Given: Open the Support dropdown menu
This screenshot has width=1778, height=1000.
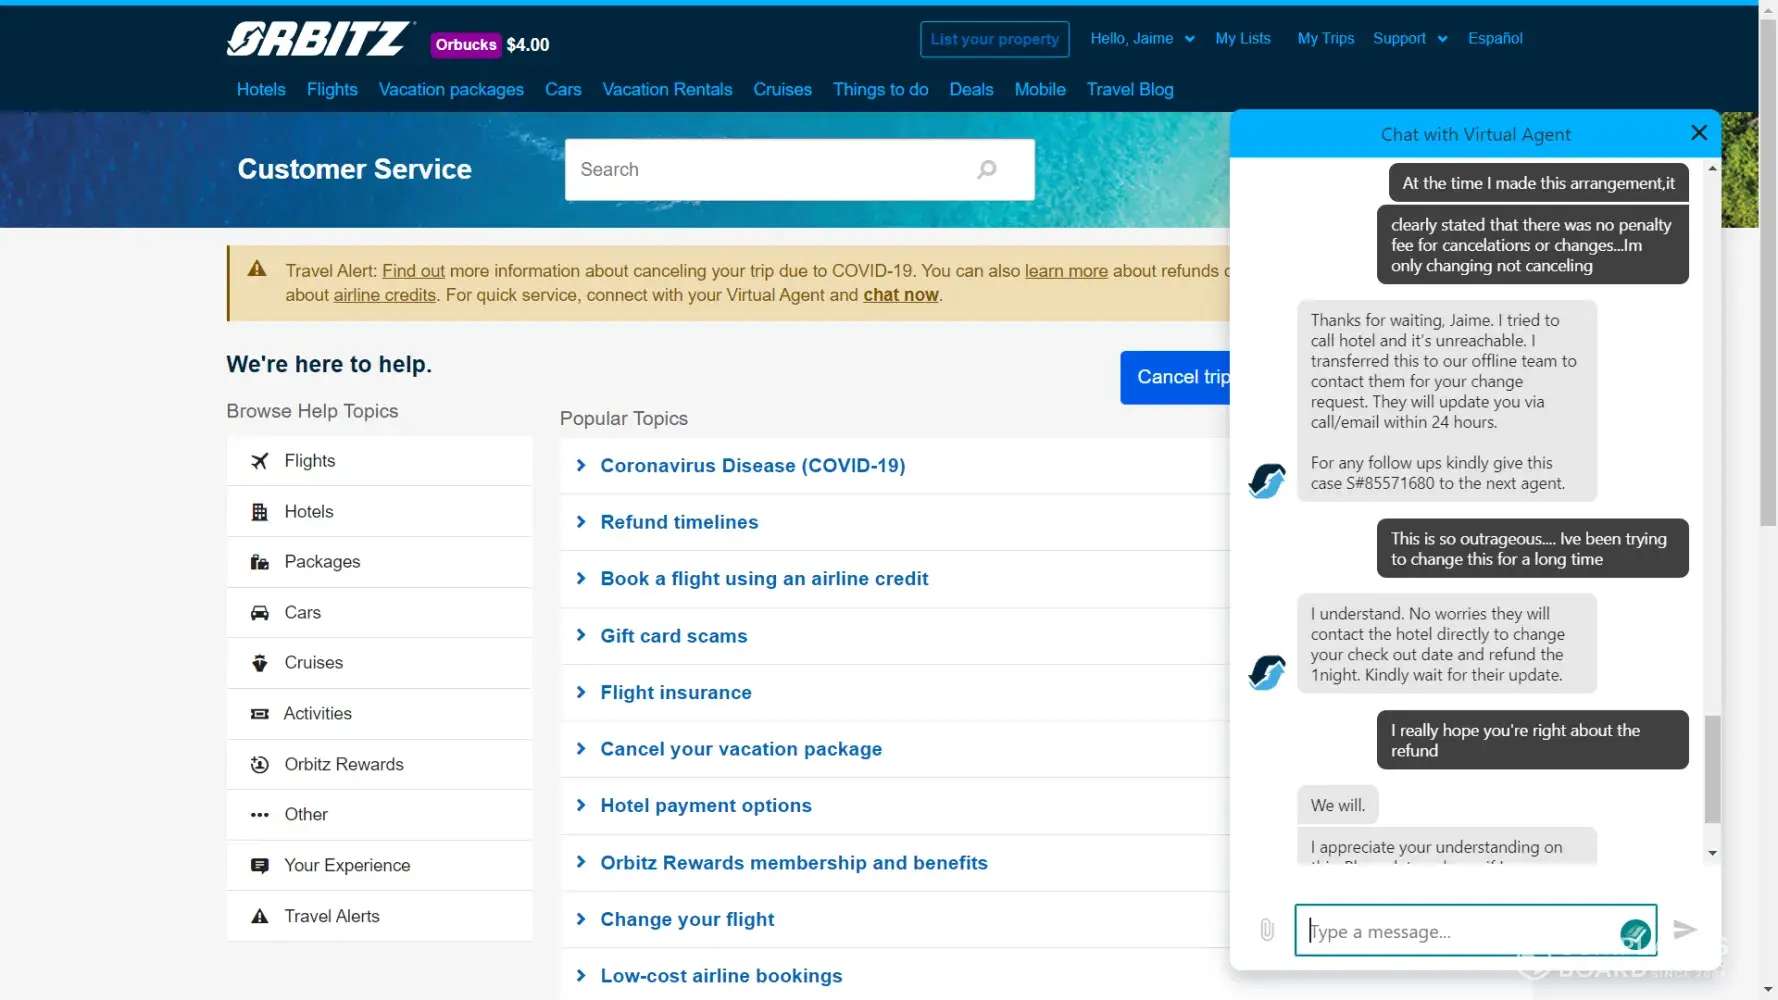Looking at the screenshot, I should coord(1409,39).
